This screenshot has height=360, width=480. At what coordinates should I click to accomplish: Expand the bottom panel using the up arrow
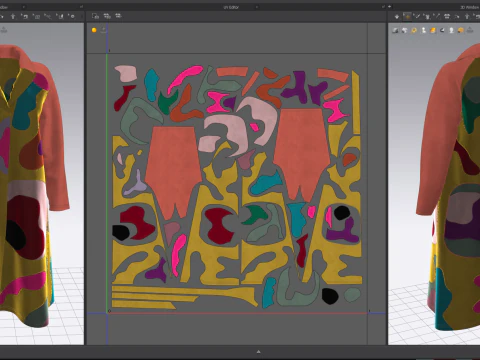click(x=258, y=351)
